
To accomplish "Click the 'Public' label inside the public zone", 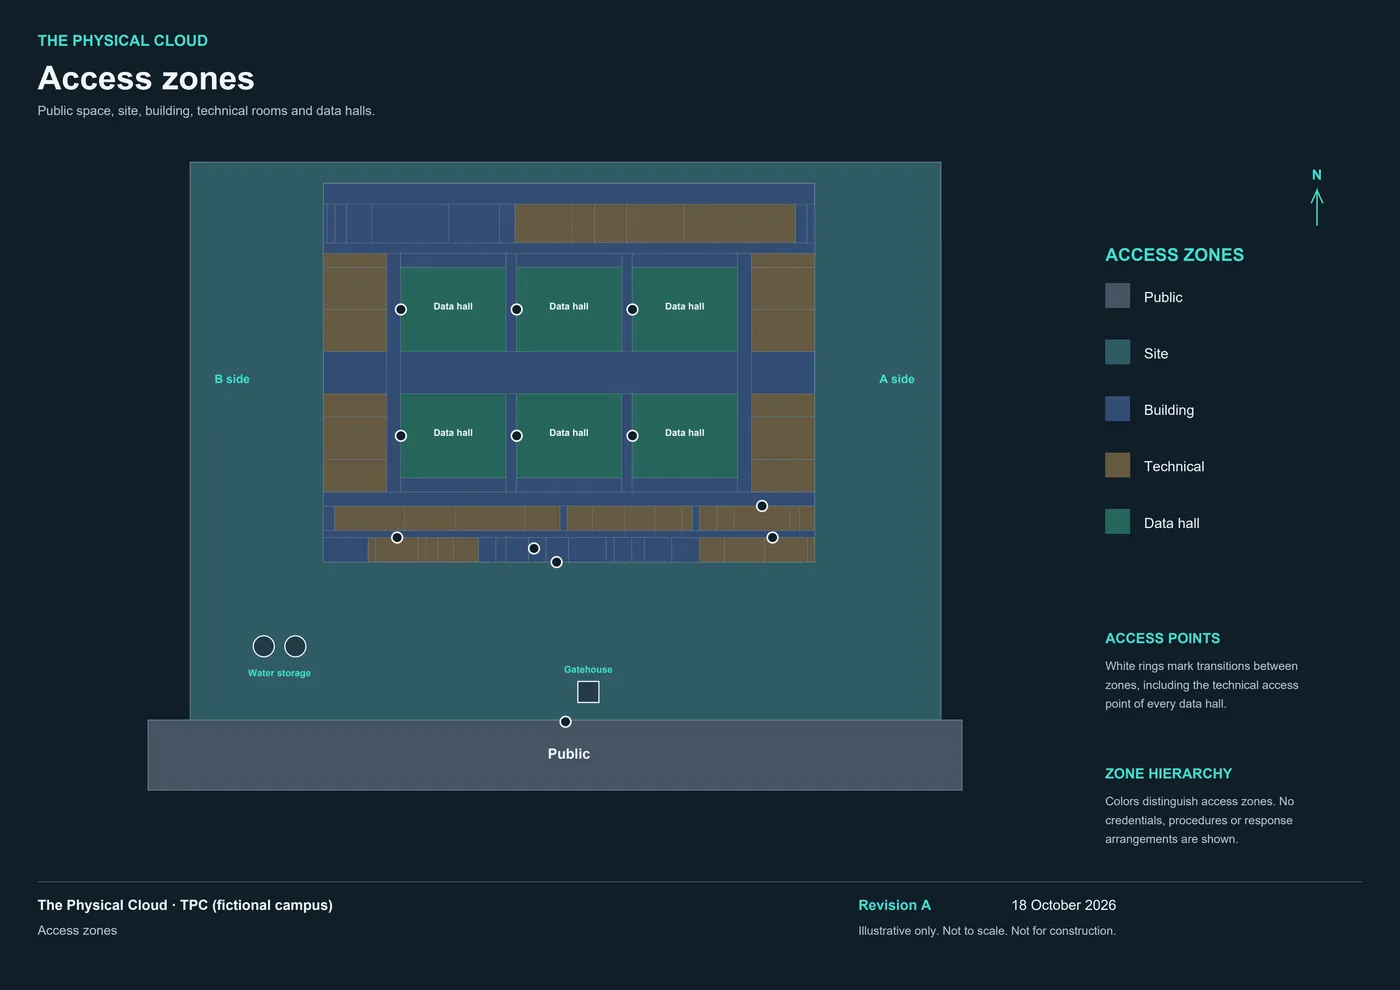I will 569,754.
